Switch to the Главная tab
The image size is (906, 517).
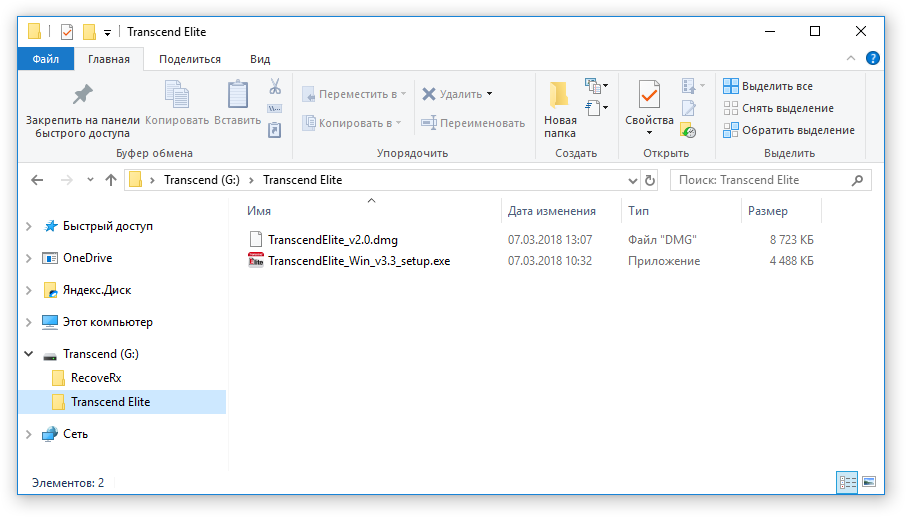pyautogui.click(x=109, y=59)
